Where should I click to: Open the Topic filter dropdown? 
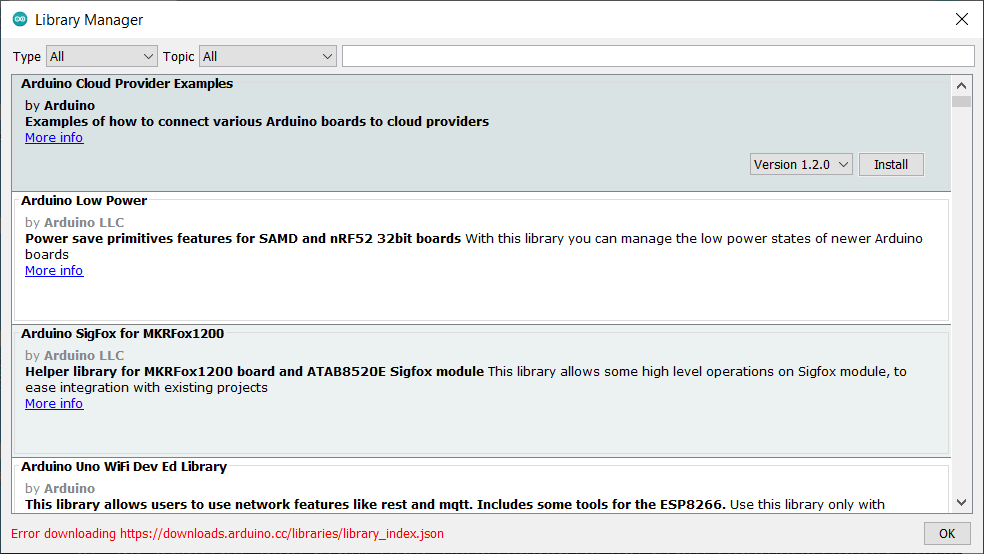(267, 57)
